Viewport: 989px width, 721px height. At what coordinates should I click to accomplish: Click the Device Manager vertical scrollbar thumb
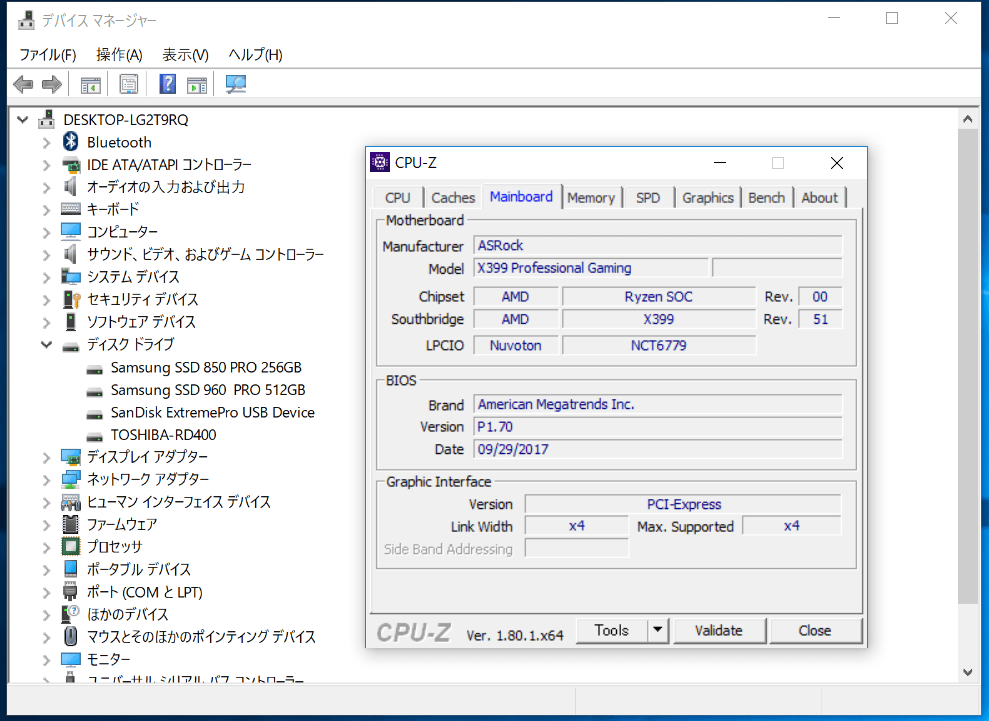point(968,366)
